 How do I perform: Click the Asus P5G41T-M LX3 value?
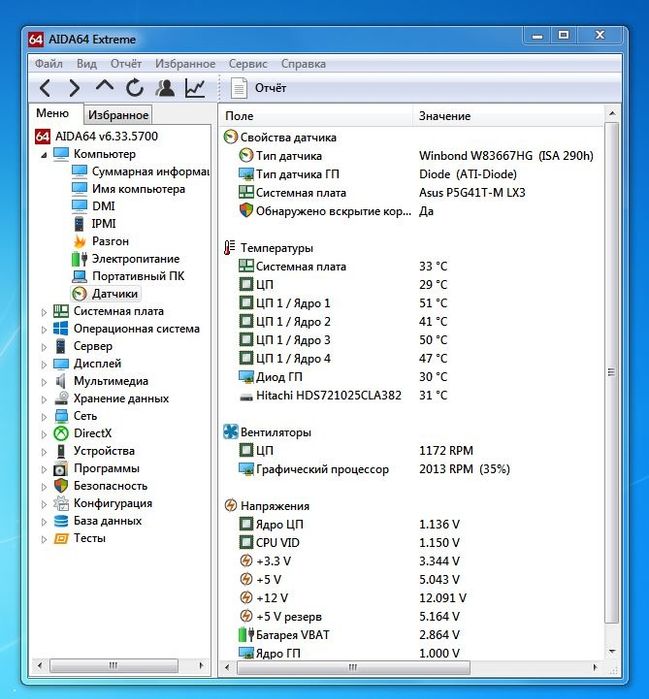[x=472, y=193]
